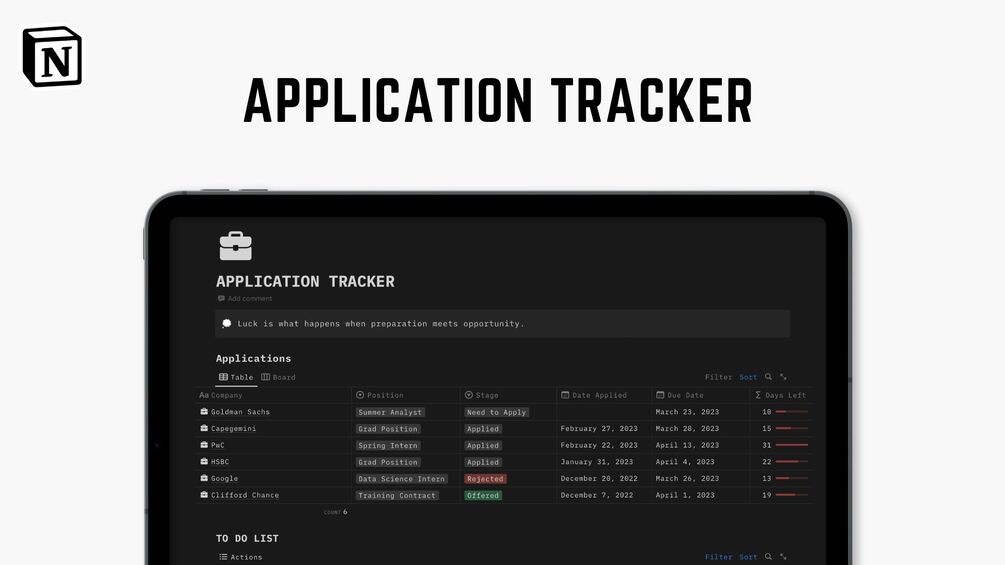The height and width of the screenshot is (565, 1005).
Task: Select the Summer Analyst position tag
Action: (390, 413)
